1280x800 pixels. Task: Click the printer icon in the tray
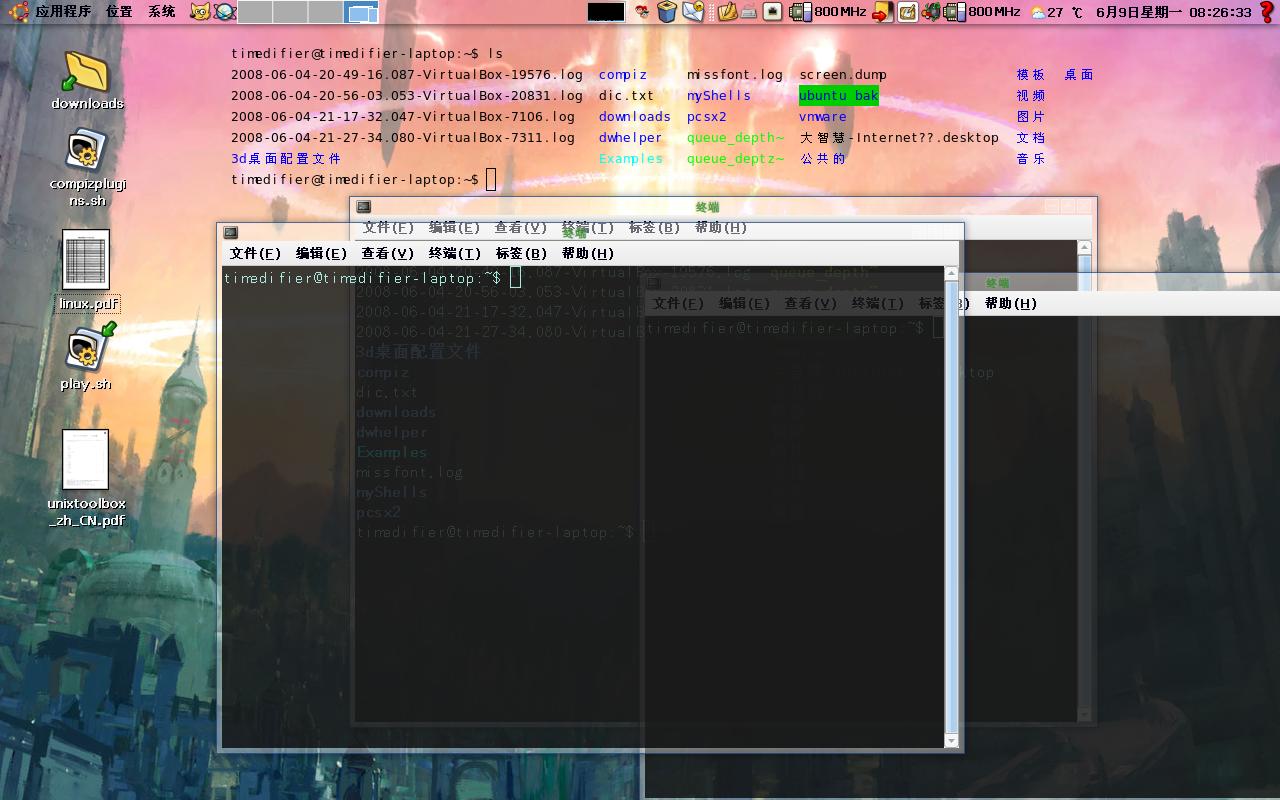coord(747,12)
